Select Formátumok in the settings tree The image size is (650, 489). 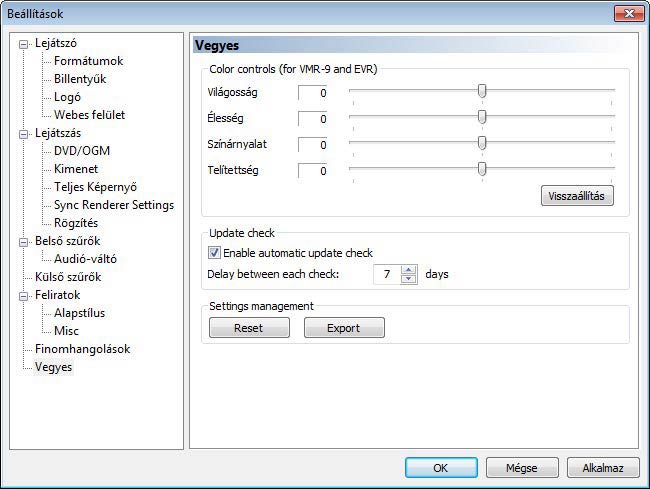pos(88,61)
